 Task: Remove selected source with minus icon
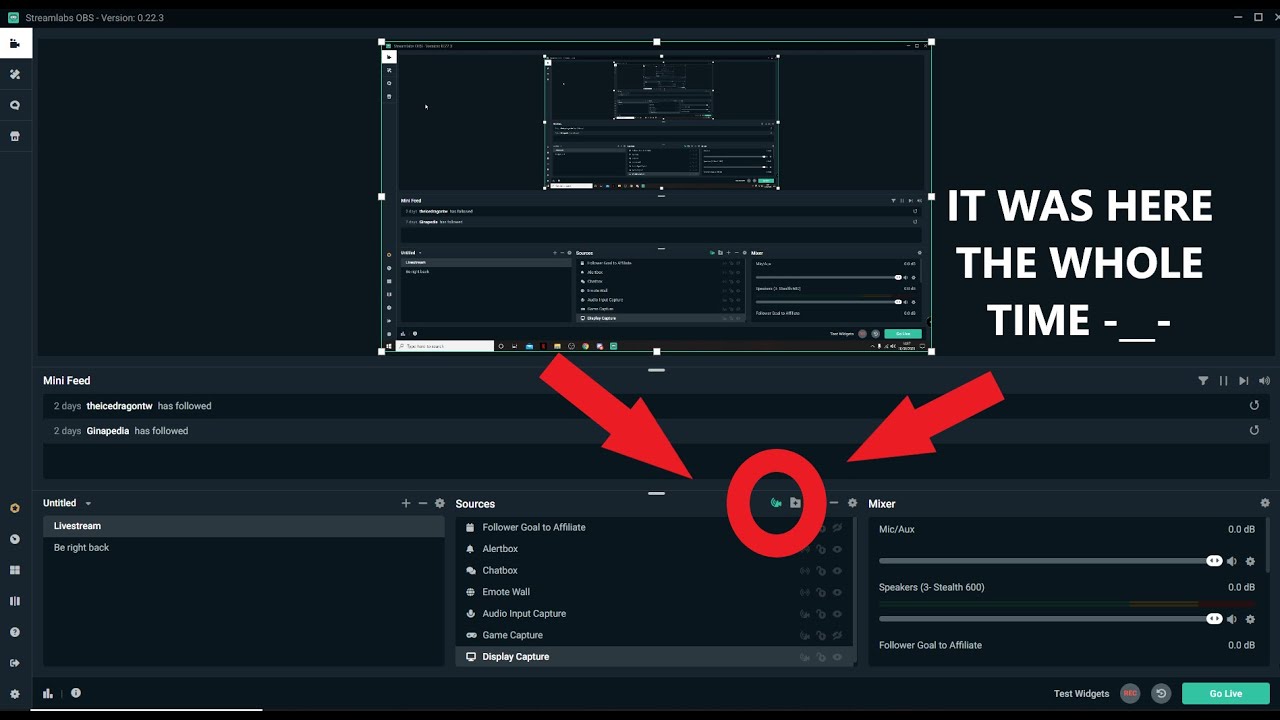coord(835,503)
